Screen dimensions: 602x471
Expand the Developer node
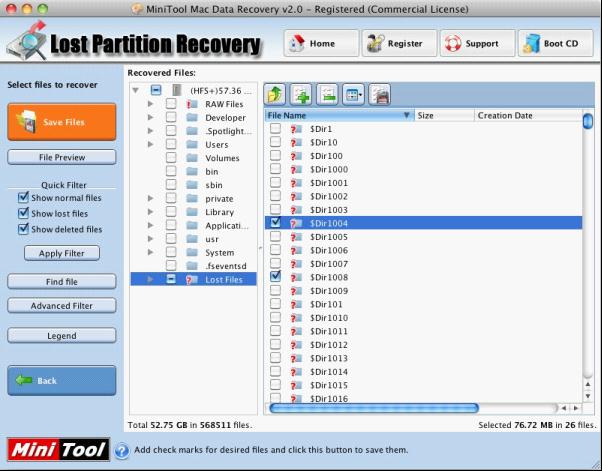coord(150,117)
